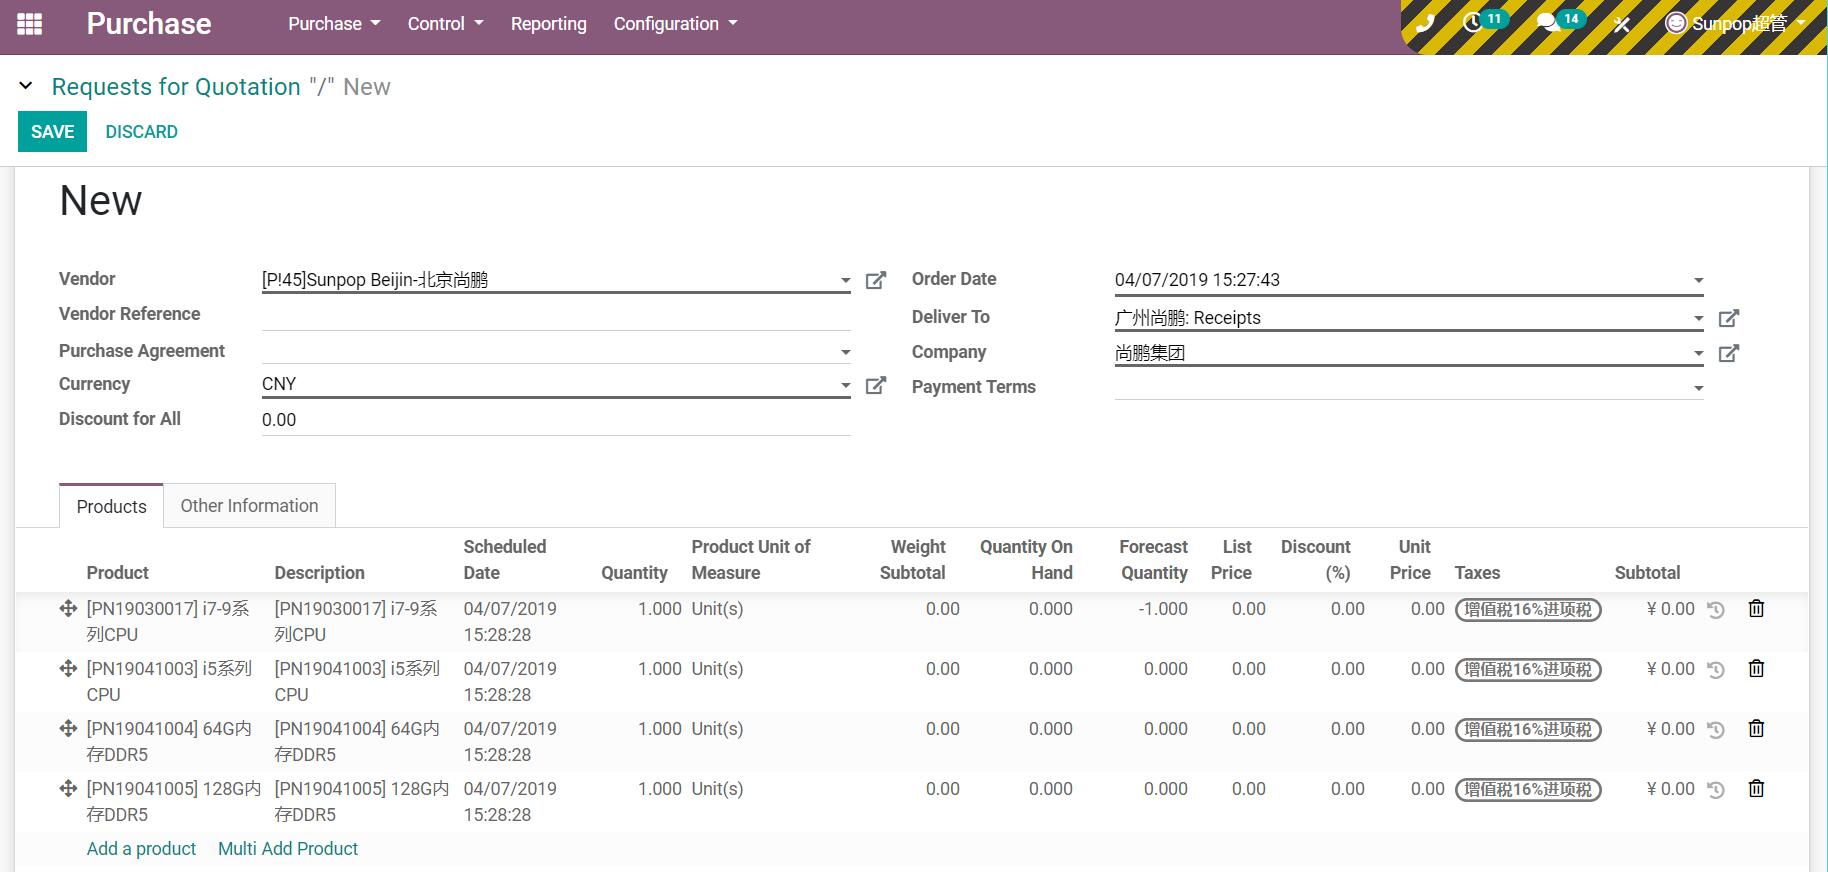Image resolution: width=1828 pixels, height=872 pixels.
Task: Click the Purchase app title
Action: point(149,24)
